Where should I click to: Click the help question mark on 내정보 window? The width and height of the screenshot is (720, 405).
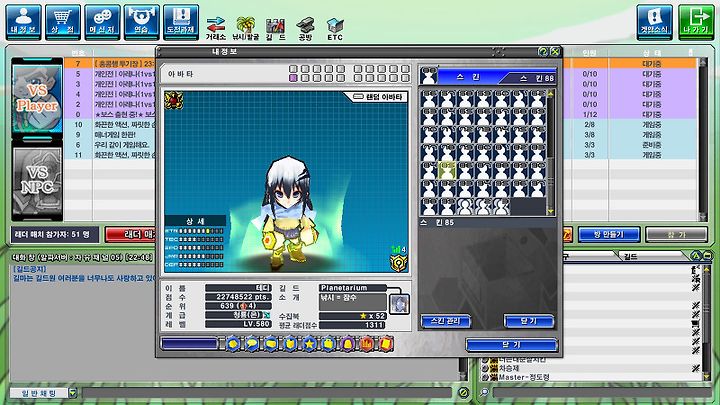click(x=543, y=51)
